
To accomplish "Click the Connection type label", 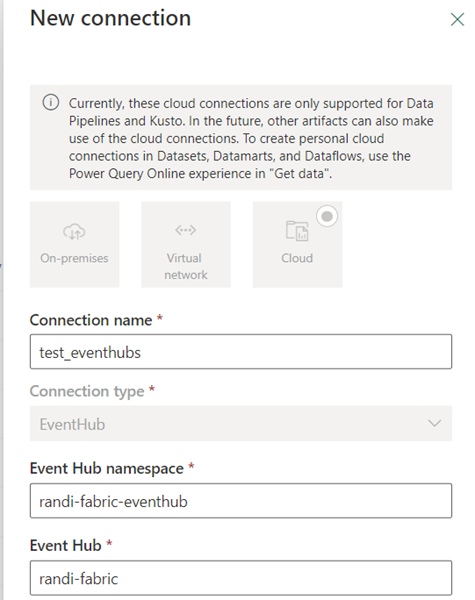I will [x=87, y=391].
